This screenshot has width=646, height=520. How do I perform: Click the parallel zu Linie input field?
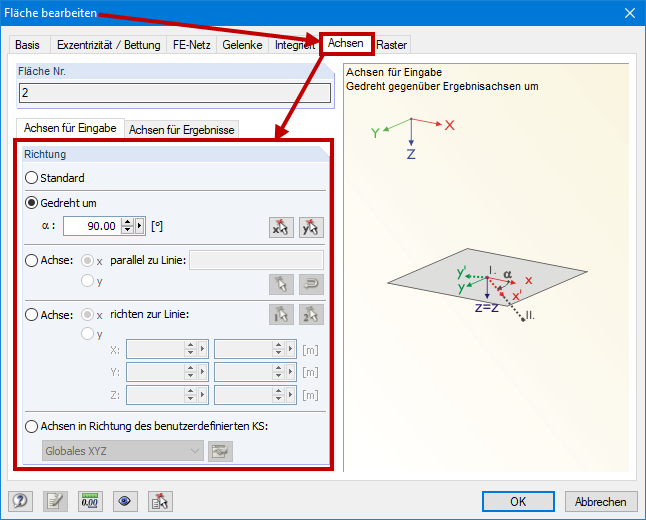[256, 260]
